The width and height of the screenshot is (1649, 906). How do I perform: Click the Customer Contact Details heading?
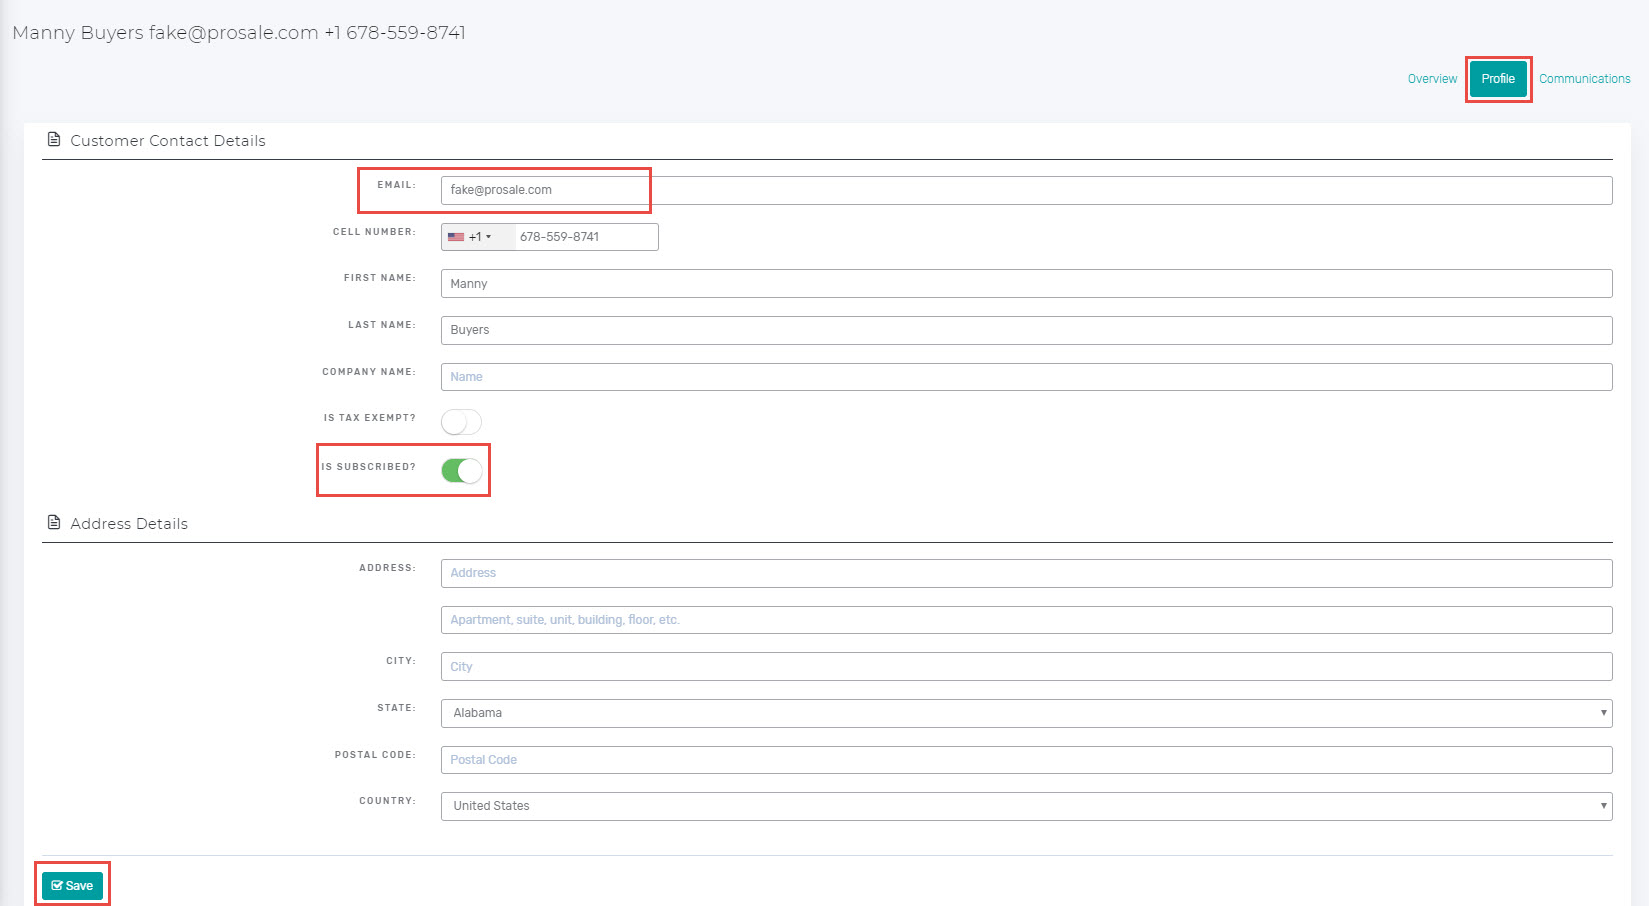pos(168,141)
